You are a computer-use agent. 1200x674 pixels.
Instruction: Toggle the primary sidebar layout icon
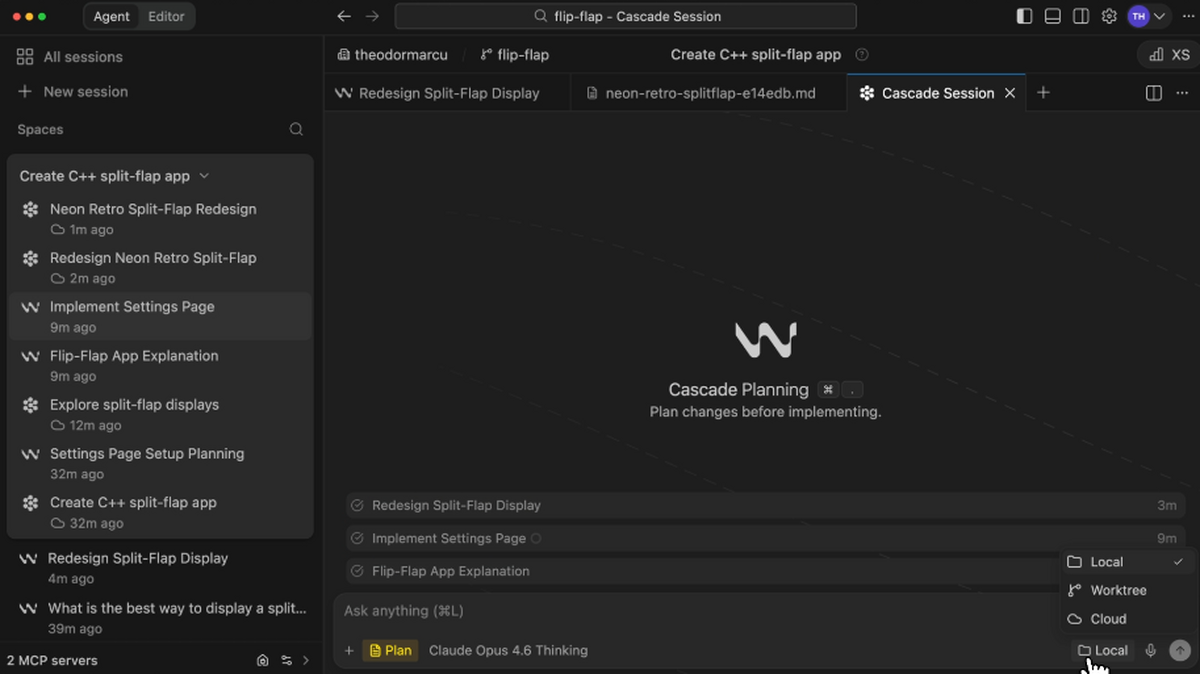tap(1024, 16)
